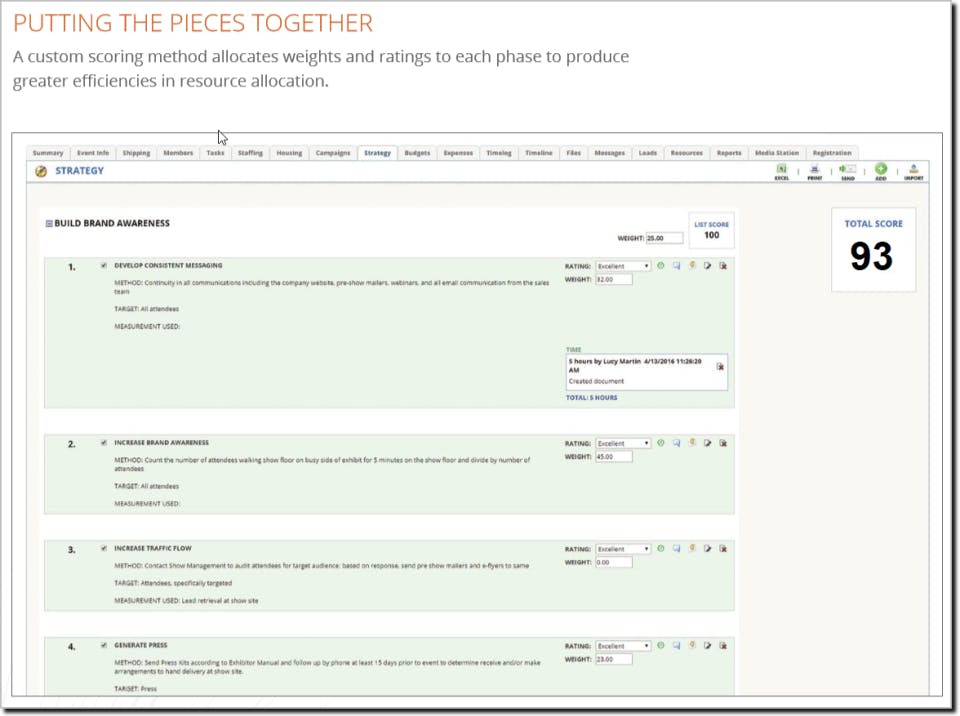
Task: Click the Print icon in toolbar
Action: click(815, 171)
